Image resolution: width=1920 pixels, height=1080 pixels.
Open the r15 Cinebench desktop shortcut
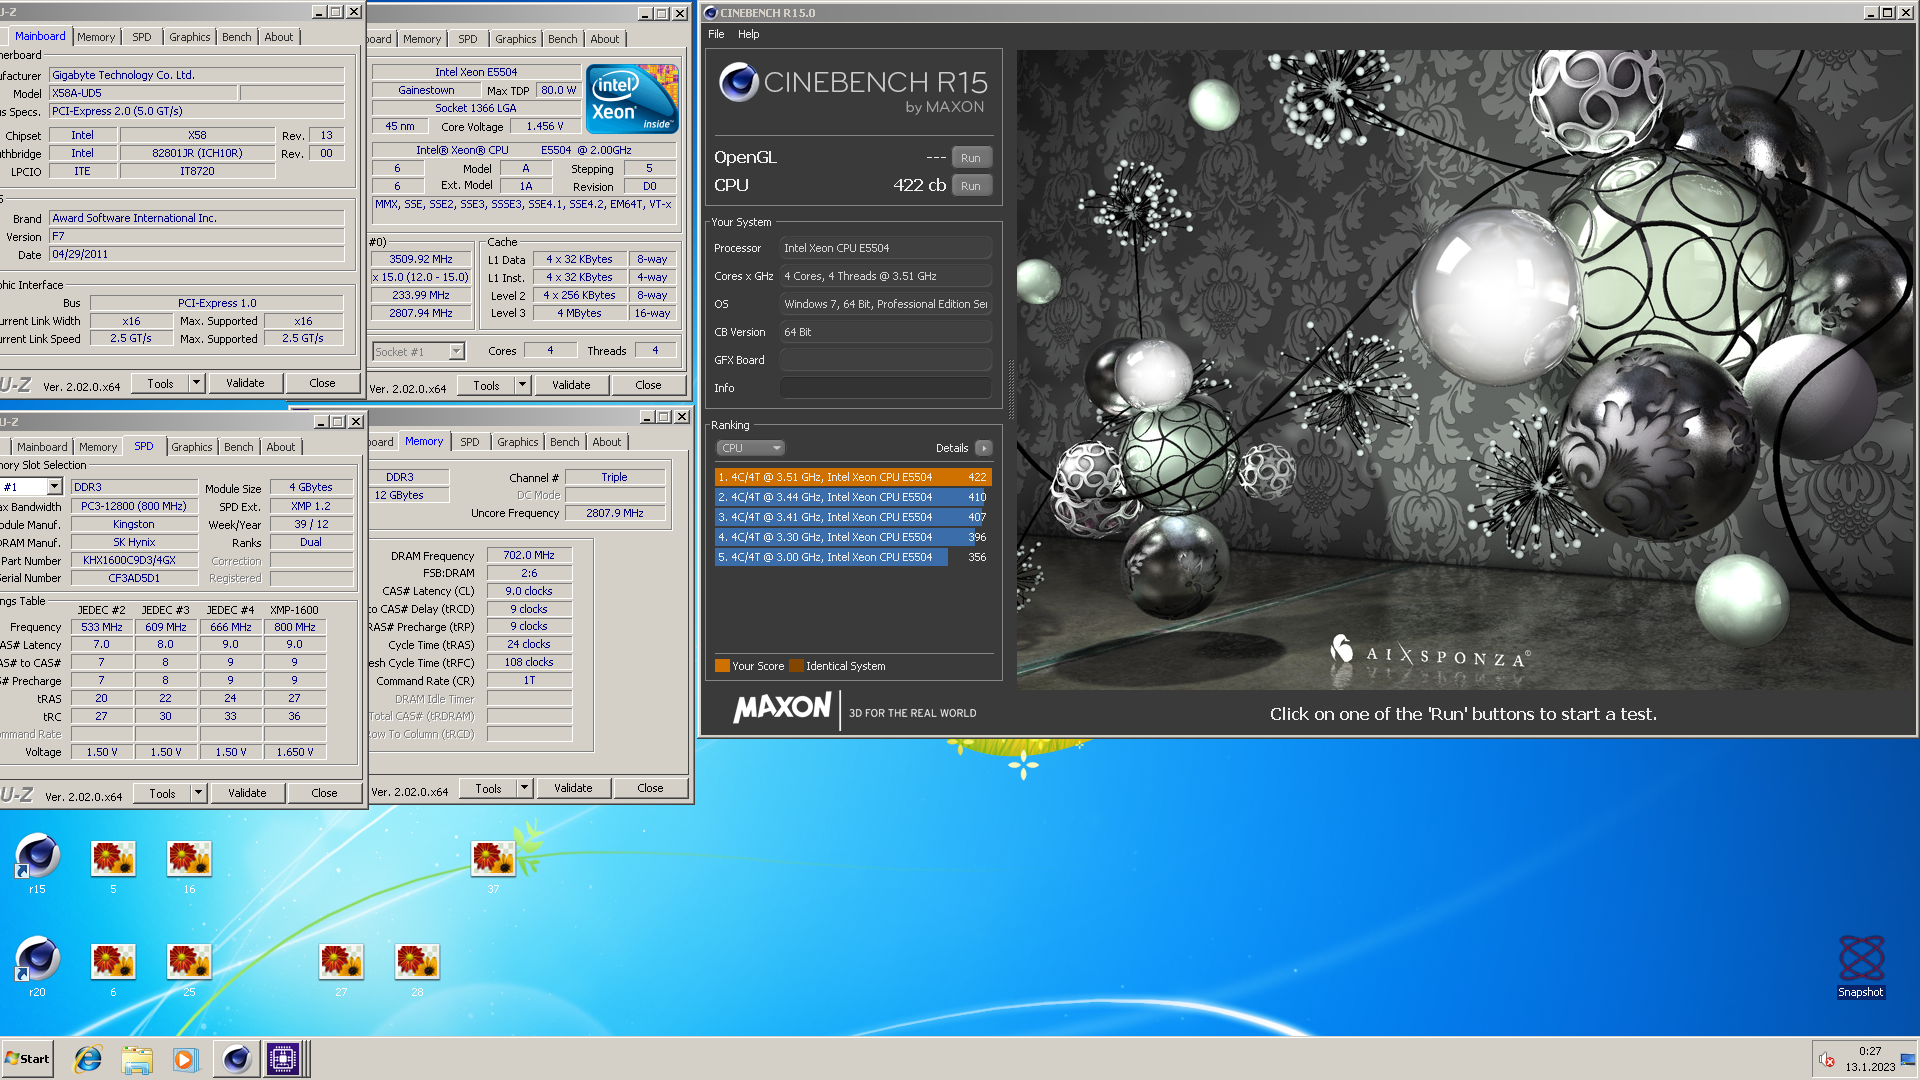[x=37, y=862]
